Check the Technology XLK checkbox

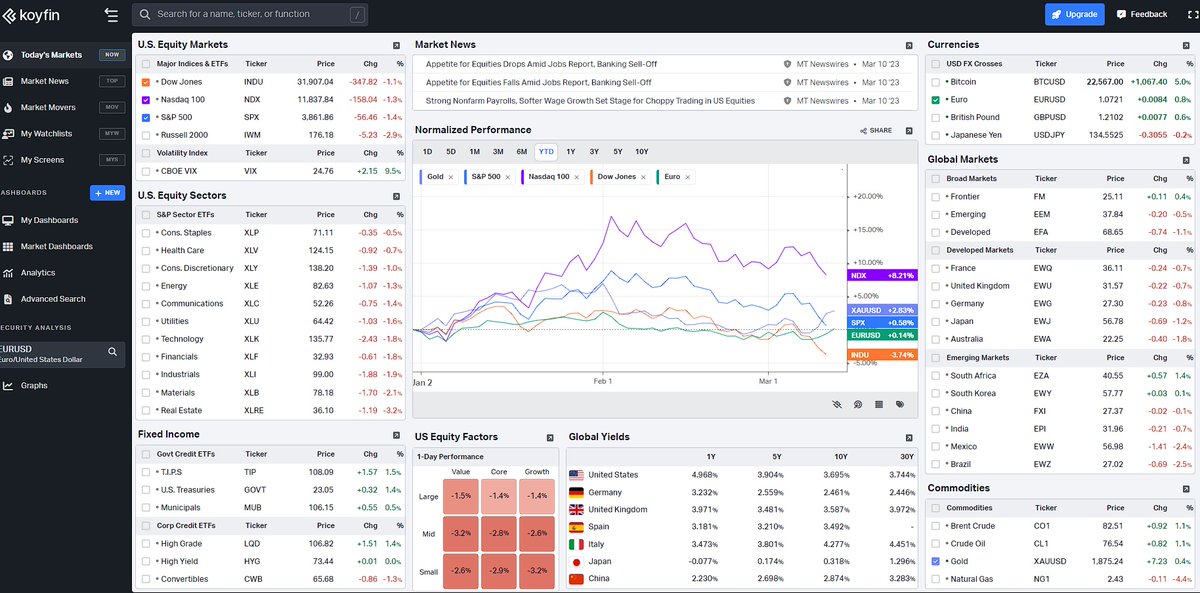[146, 339]
